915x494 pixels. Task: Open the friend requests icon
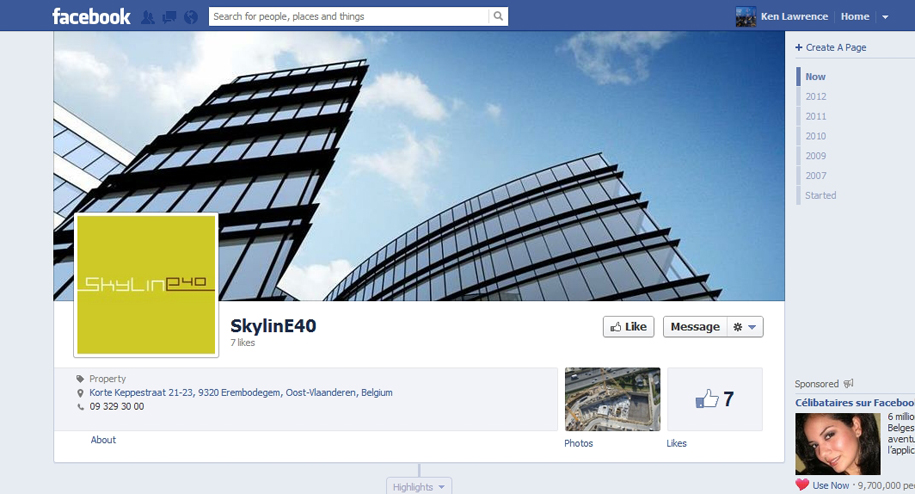point(148,17)
